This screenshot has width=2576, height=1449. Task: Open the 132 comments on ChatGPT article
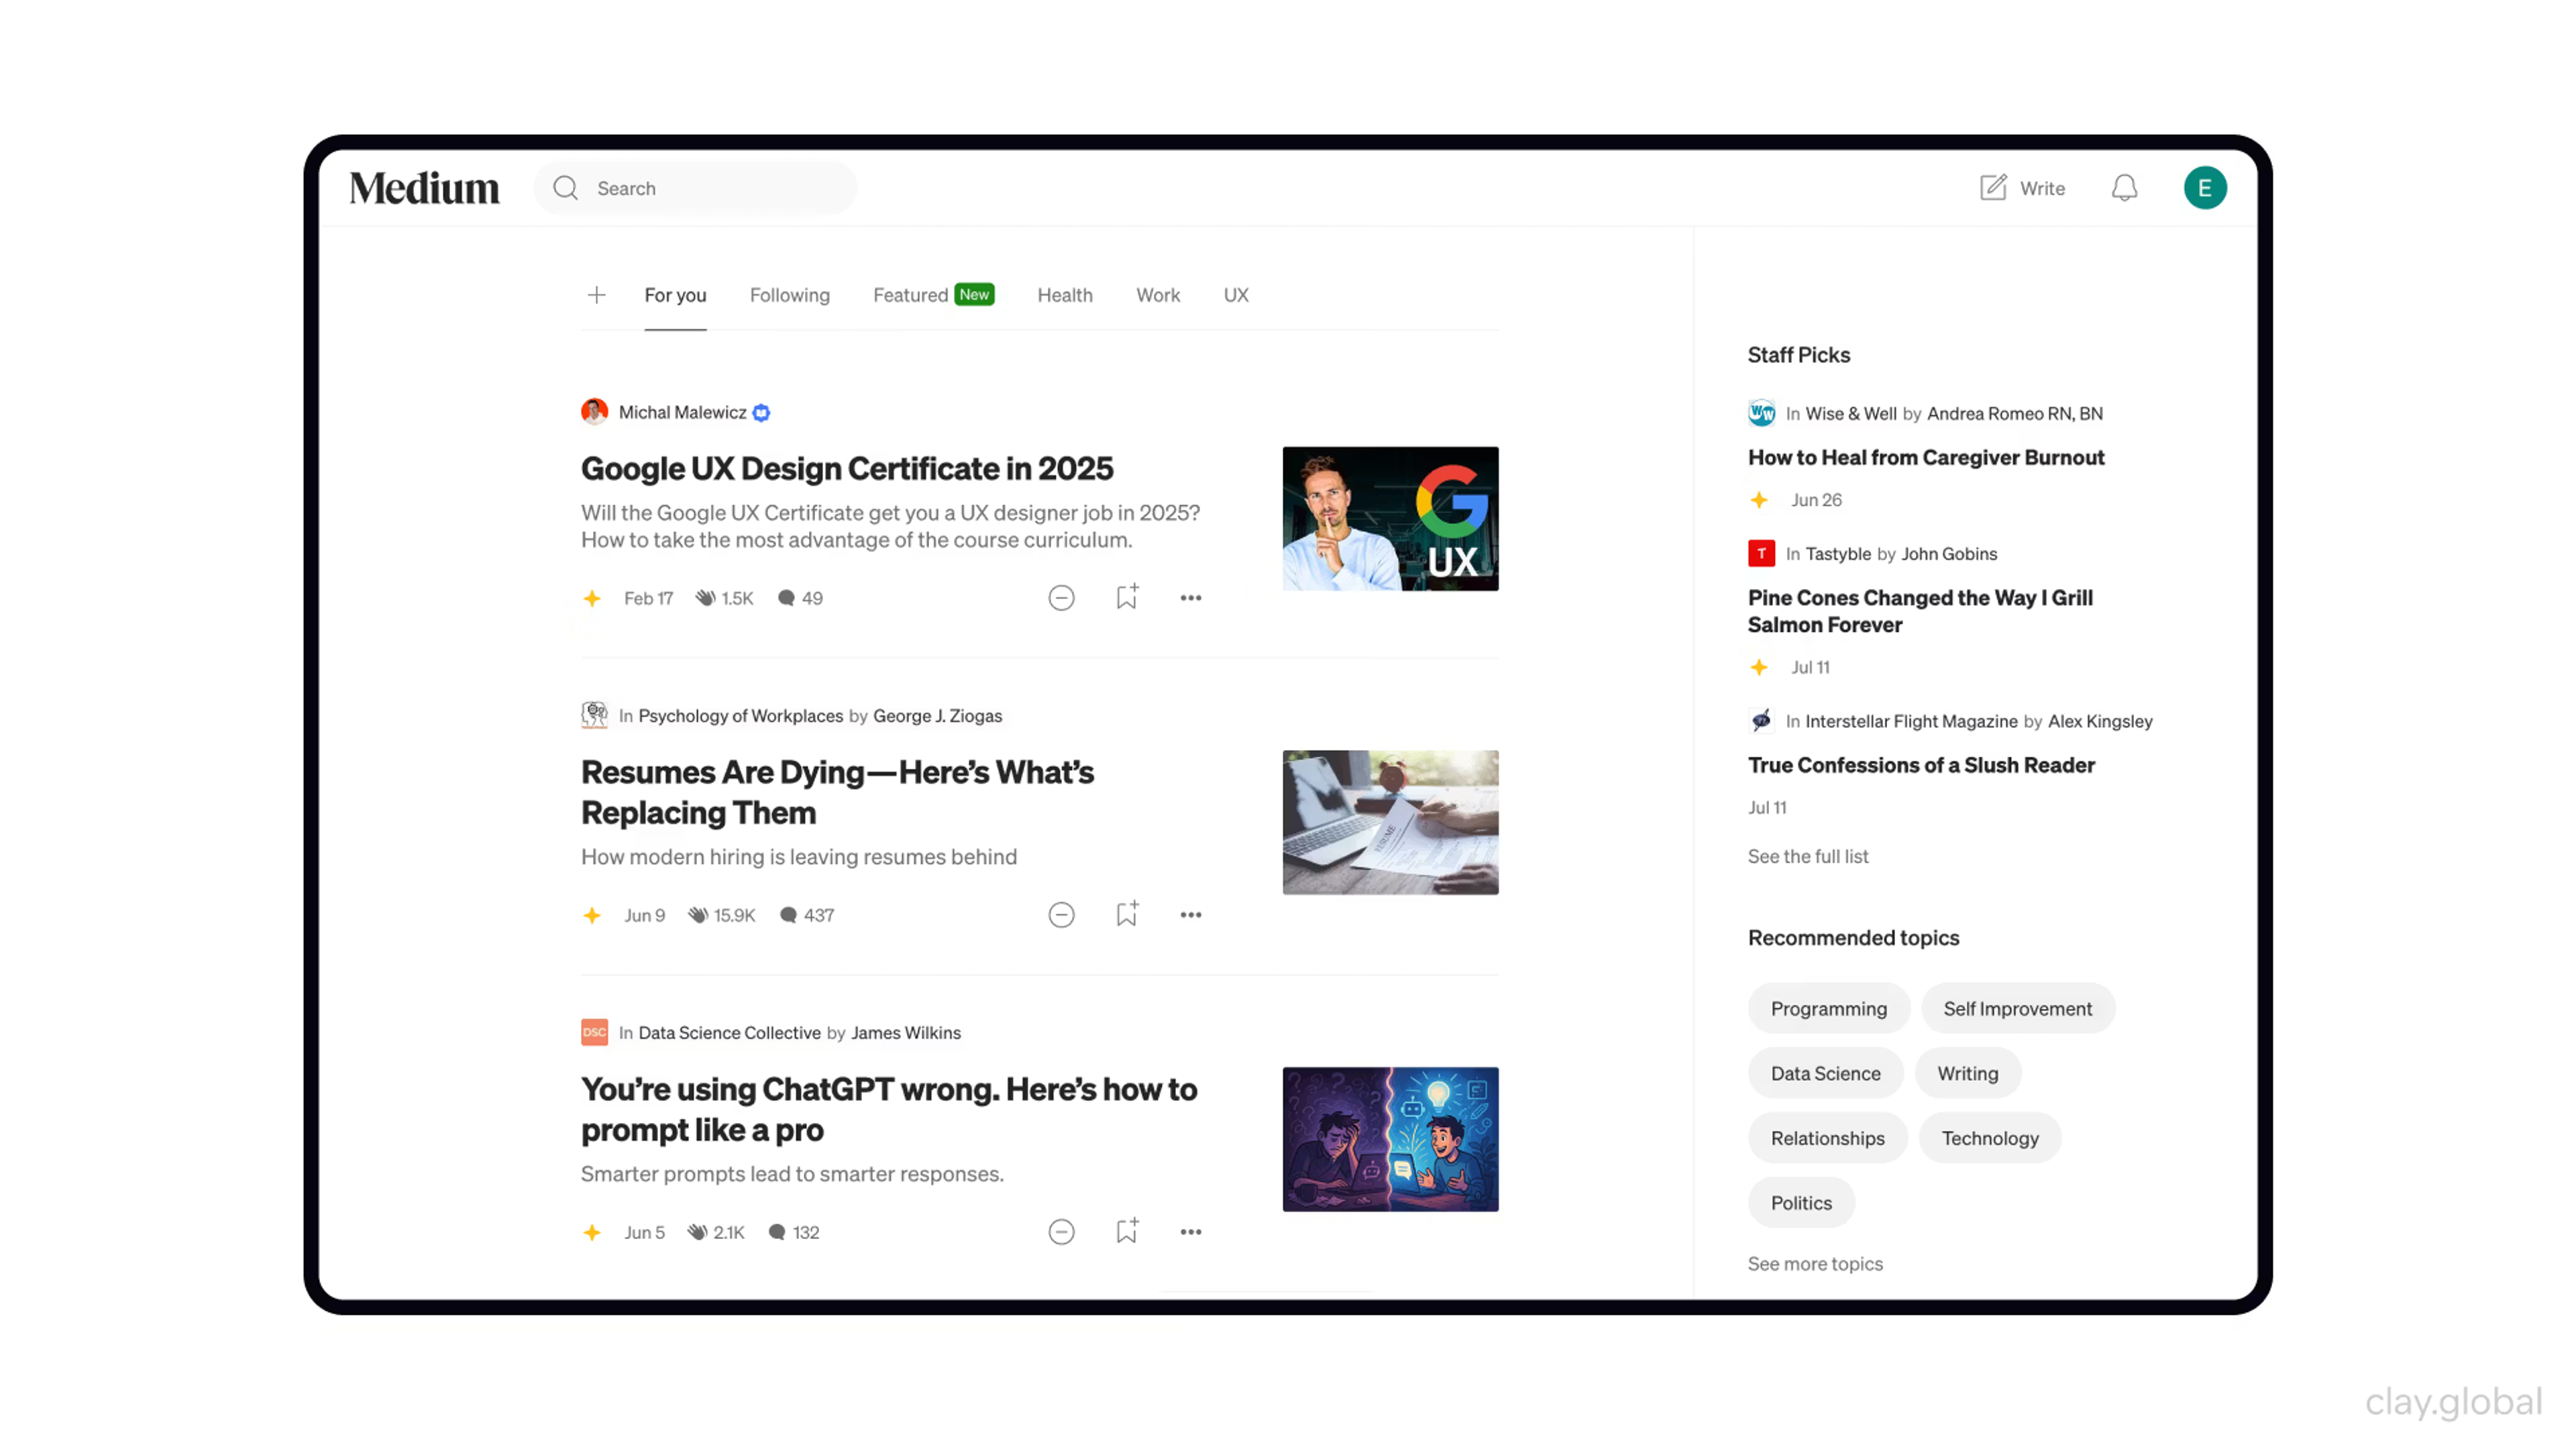pos(794,1232)
